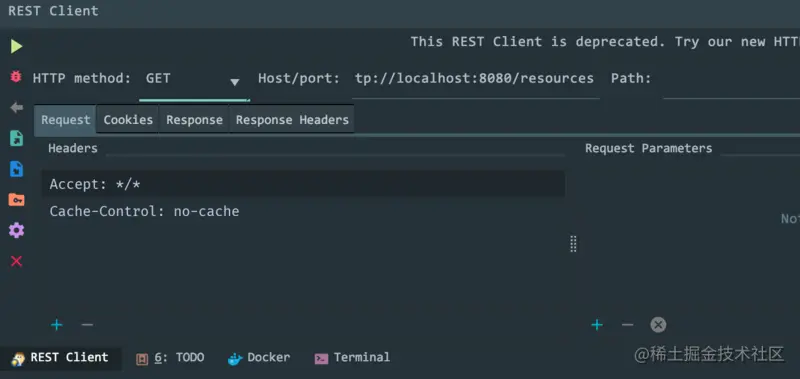Select the Accept header row
Viewport: 800px width, 379px height.
[303, 184]
